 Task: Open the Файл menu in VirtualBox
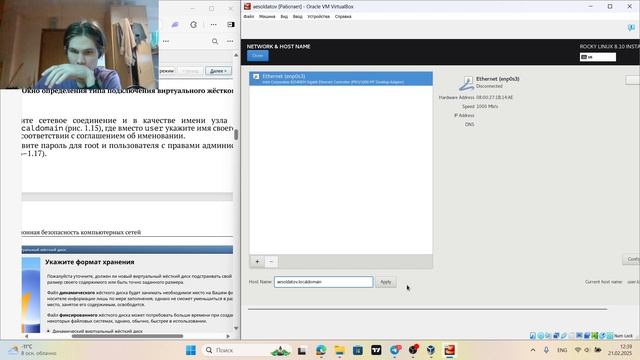249,17
